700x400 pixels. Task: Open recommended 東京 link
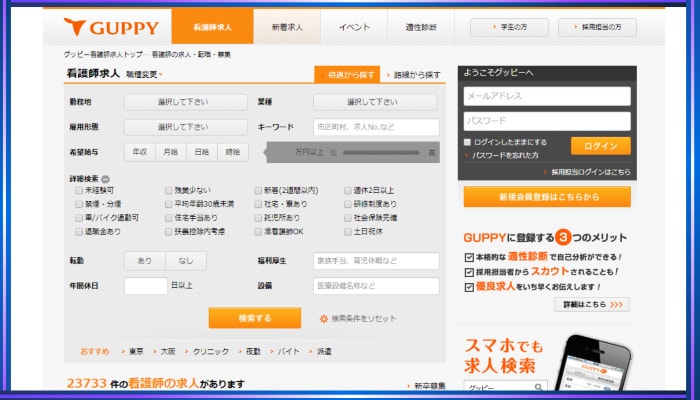tap(136, 352)
